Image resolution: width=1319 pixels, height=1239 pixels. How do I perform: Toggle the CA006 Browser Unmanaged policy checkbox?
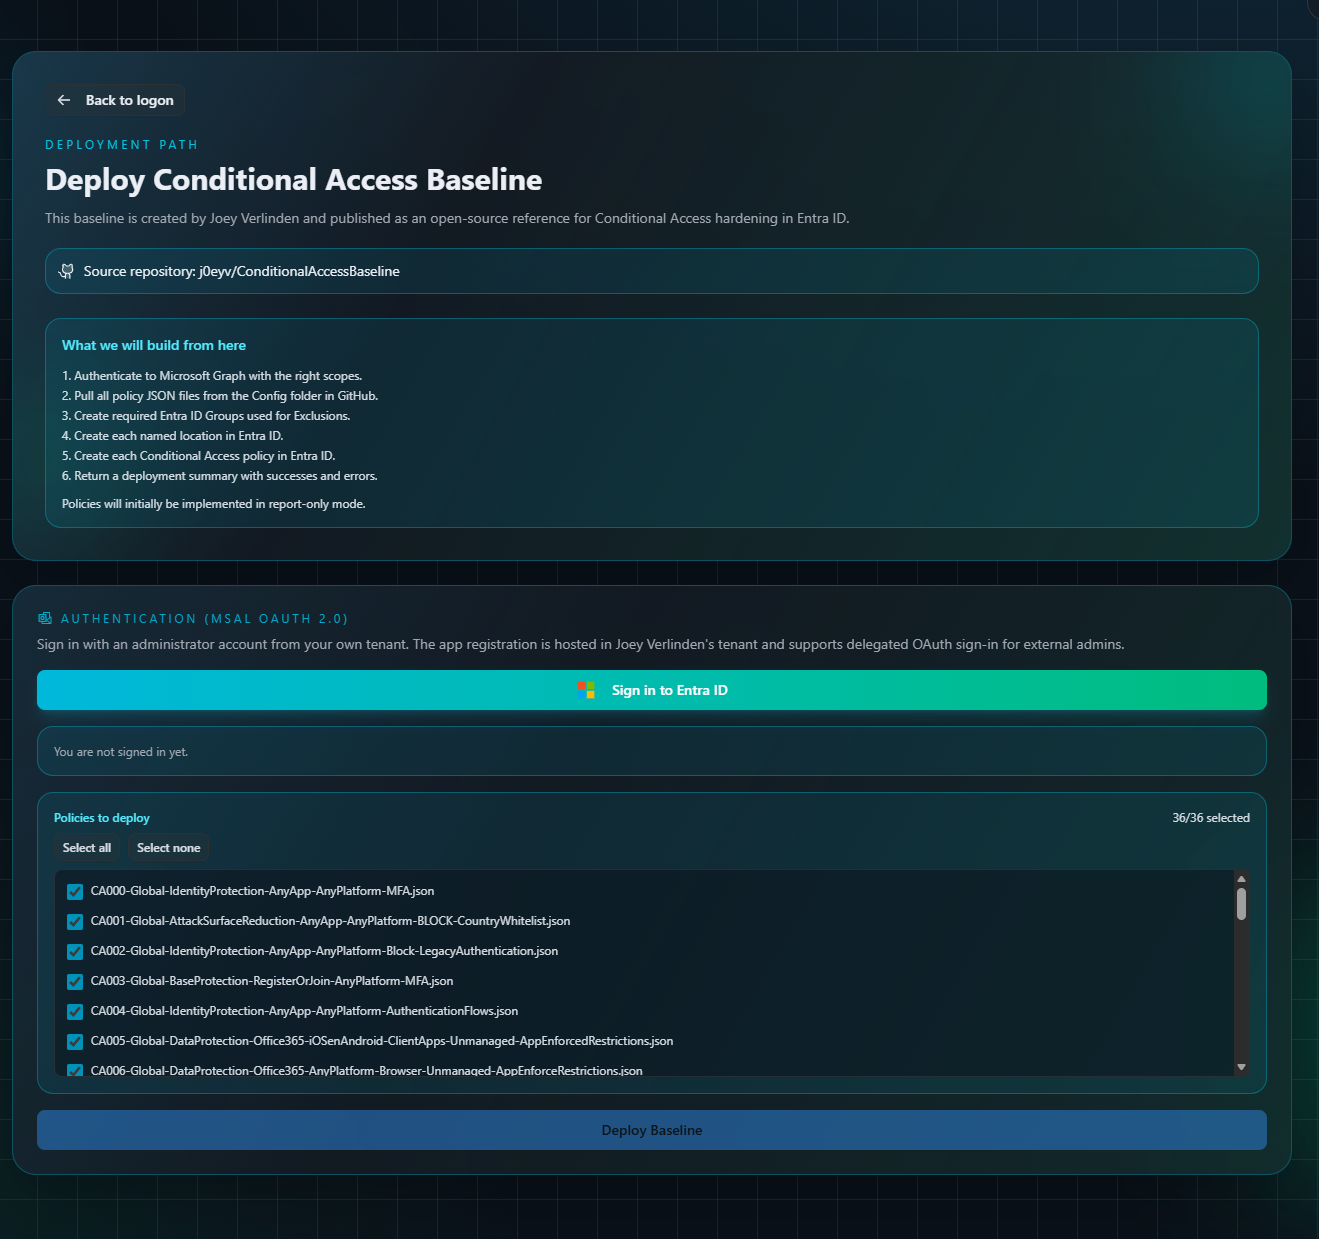click(x=75, y=1070)
